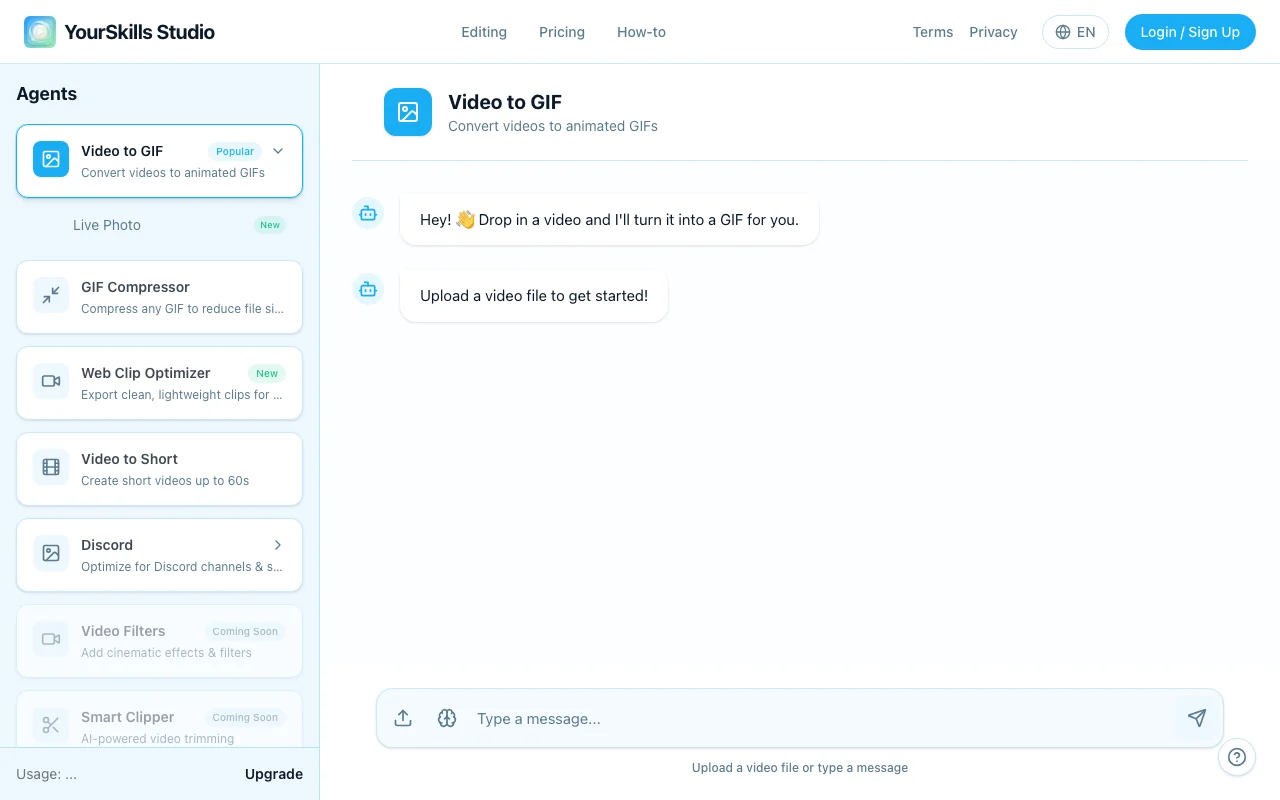The width and height of the screenshot is (1280, 800).
Task: Click 'AI-powered video trimming' description
Action: [x=157, y=739]
